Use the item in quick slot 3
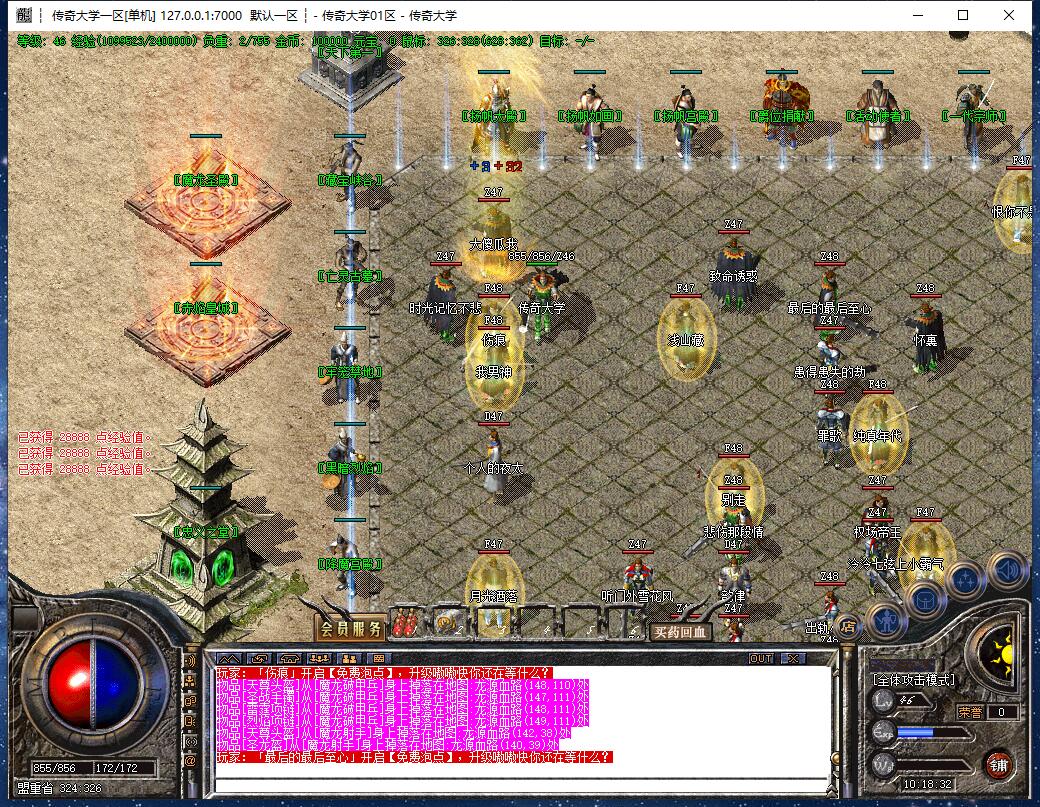This screenshot has width=1040, height=807. point(493,622)
